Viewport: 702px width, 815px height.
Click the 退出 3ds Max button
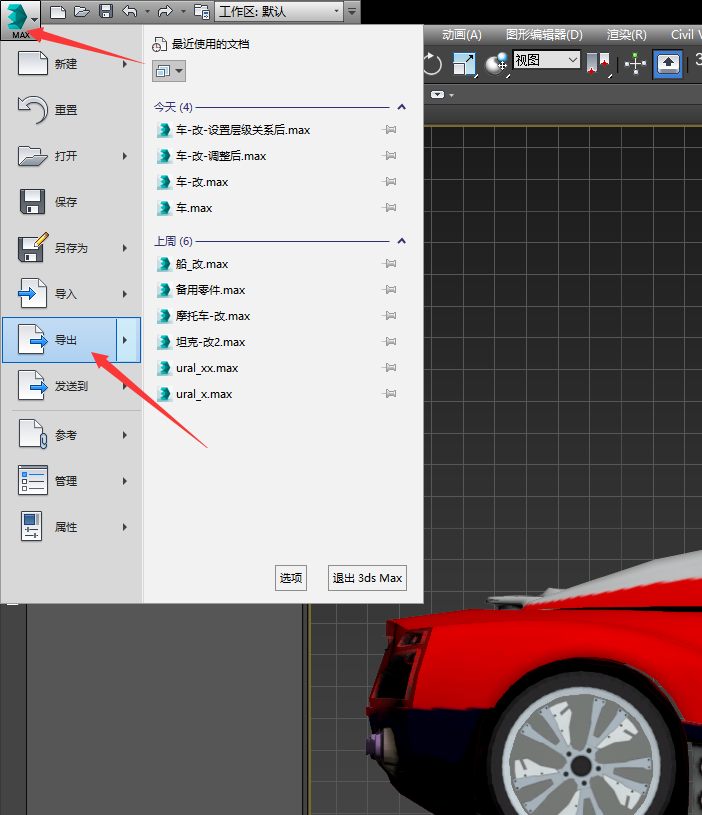coord(367,578)
